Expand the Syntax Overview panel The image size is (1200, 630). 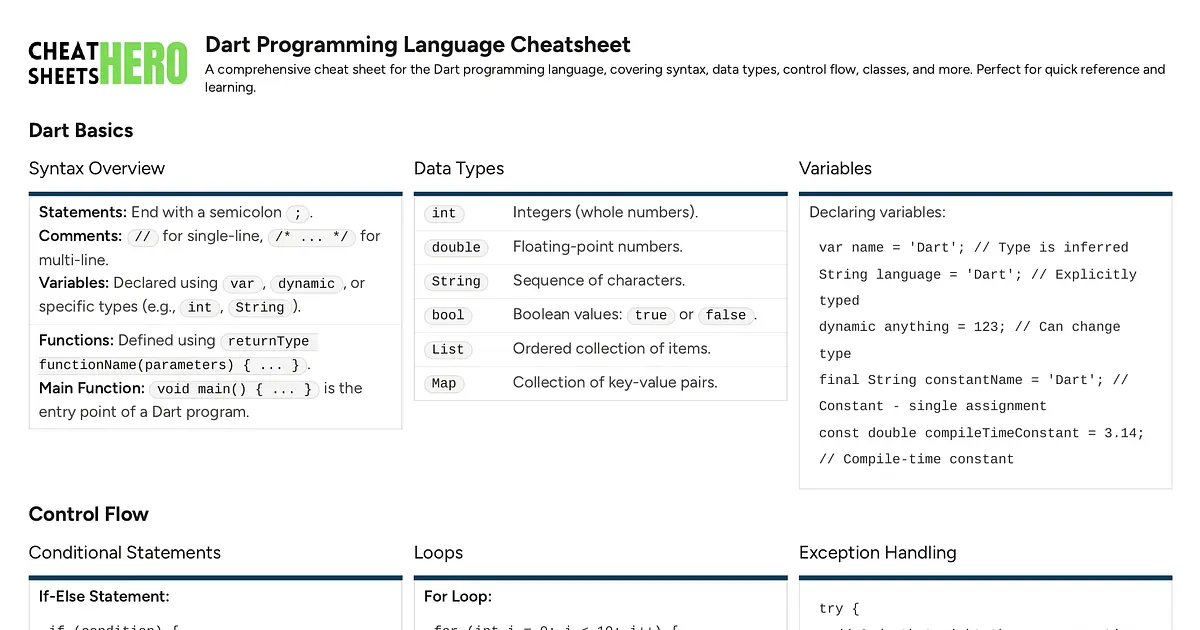[x=96, y=168]
